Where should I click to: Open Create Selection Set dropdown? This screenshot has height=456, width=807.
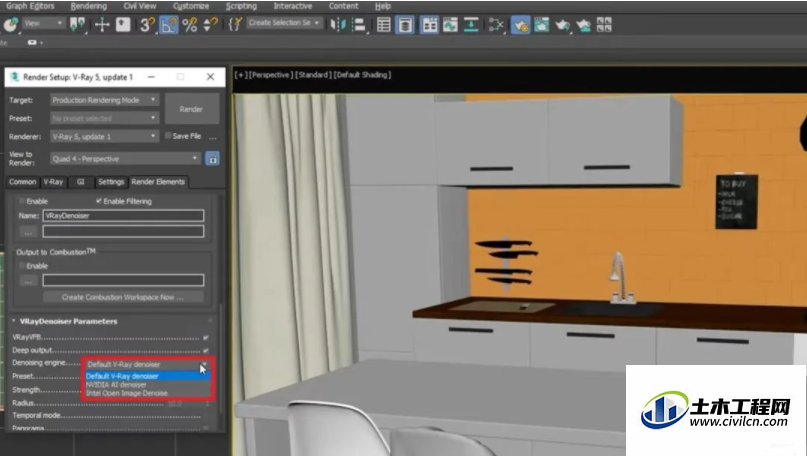point(284,23)
